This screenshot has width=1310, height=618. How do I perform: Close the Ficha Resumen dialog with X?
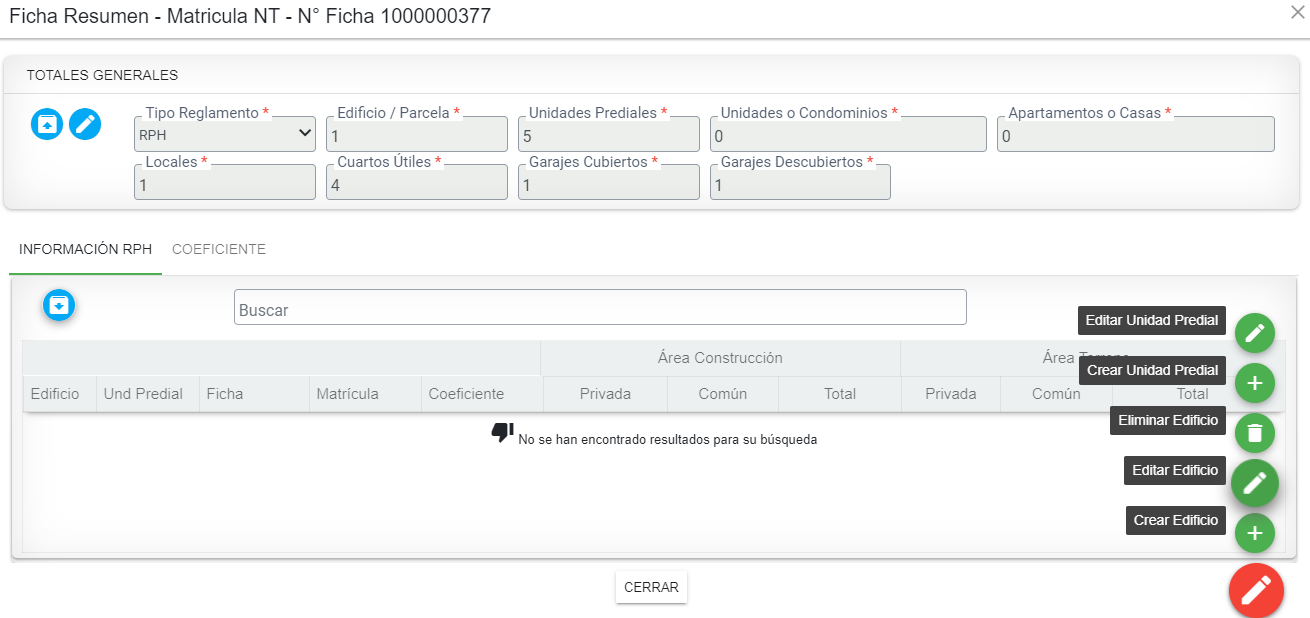[x=1297, y=12]
